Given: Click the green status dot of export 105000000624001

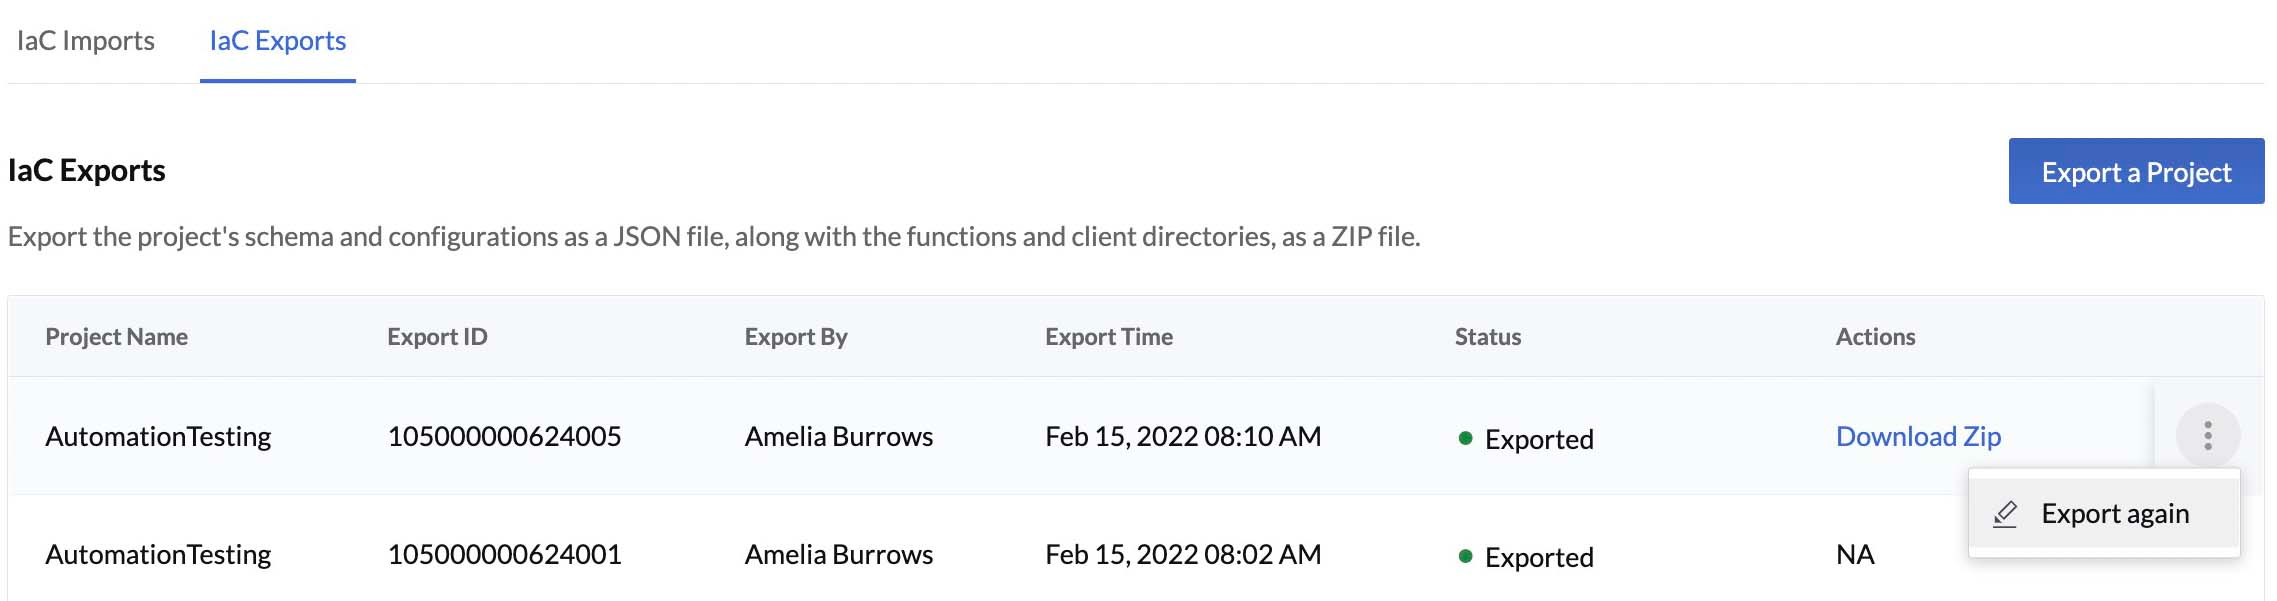Looking at the screenshot, I should tap(1465, 556).
